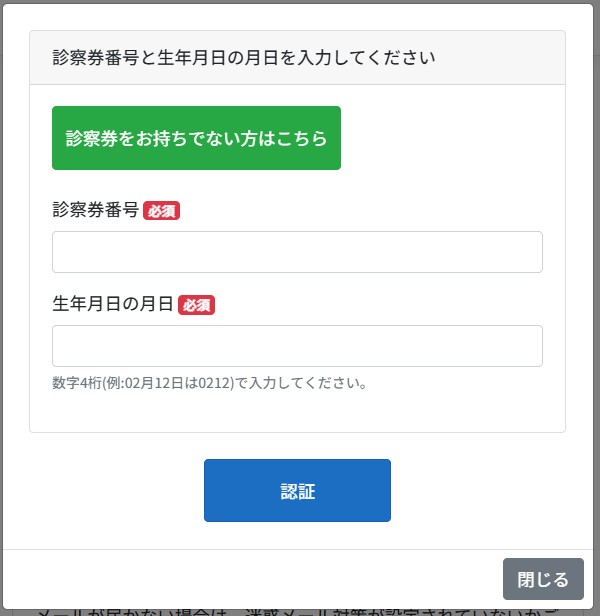Click the 生年月日の月日 field label
Viewport: 600px width, 616px height.
click(114, 305)
